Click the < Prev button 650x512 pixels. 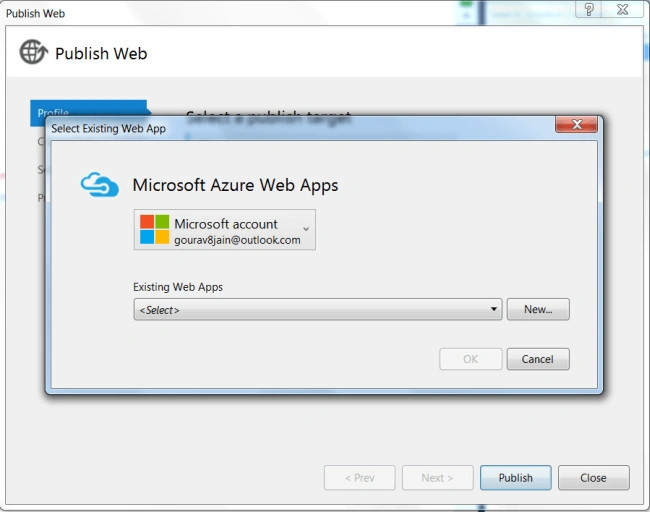point(360,478)
